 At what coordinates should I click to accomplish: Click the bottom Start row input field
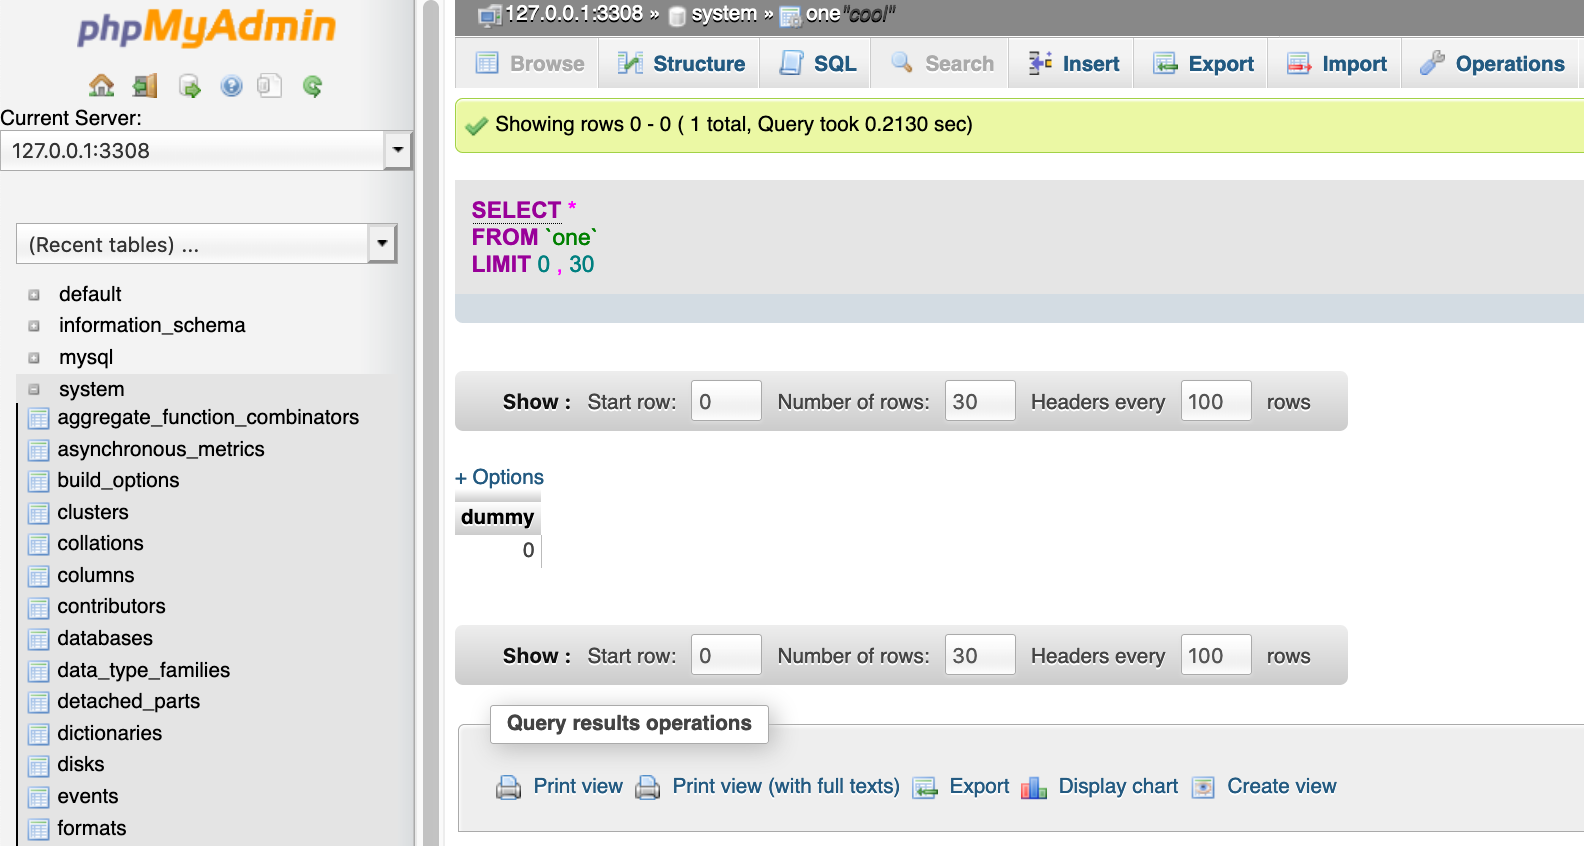click(x=726, y=655)
